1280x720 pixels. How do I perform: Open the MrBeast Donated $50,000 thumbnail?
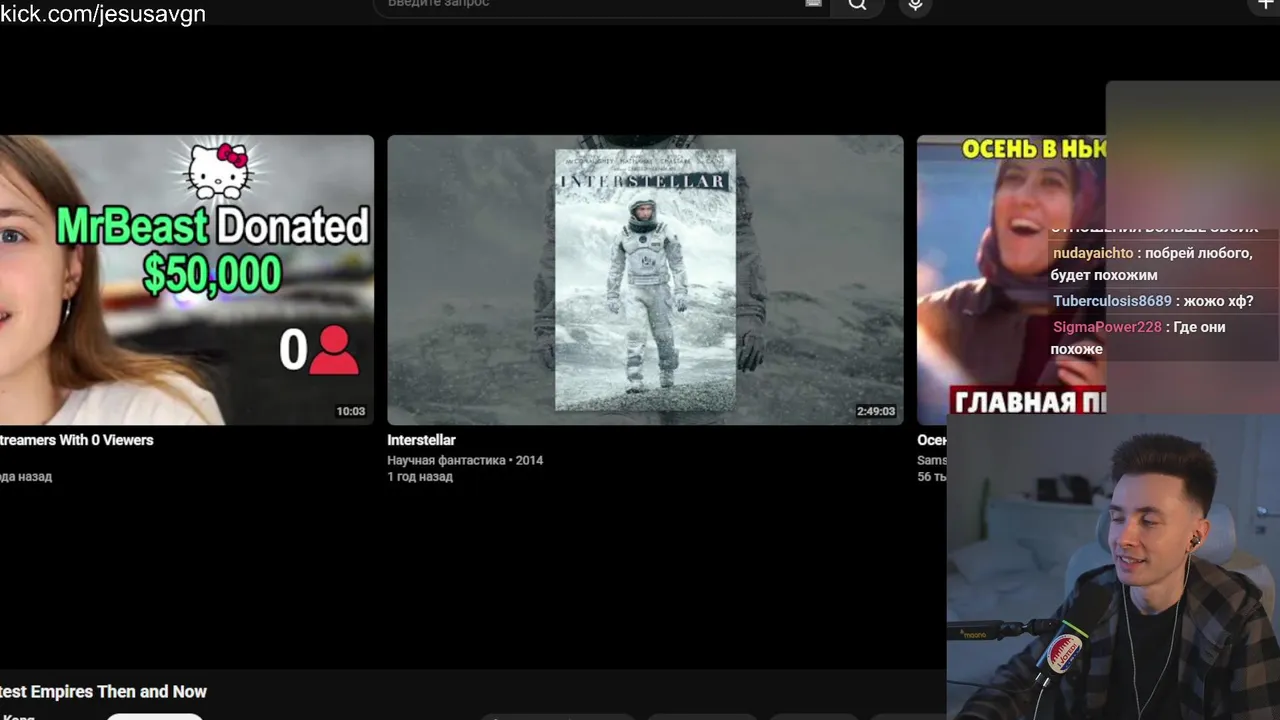coord(187,280)
